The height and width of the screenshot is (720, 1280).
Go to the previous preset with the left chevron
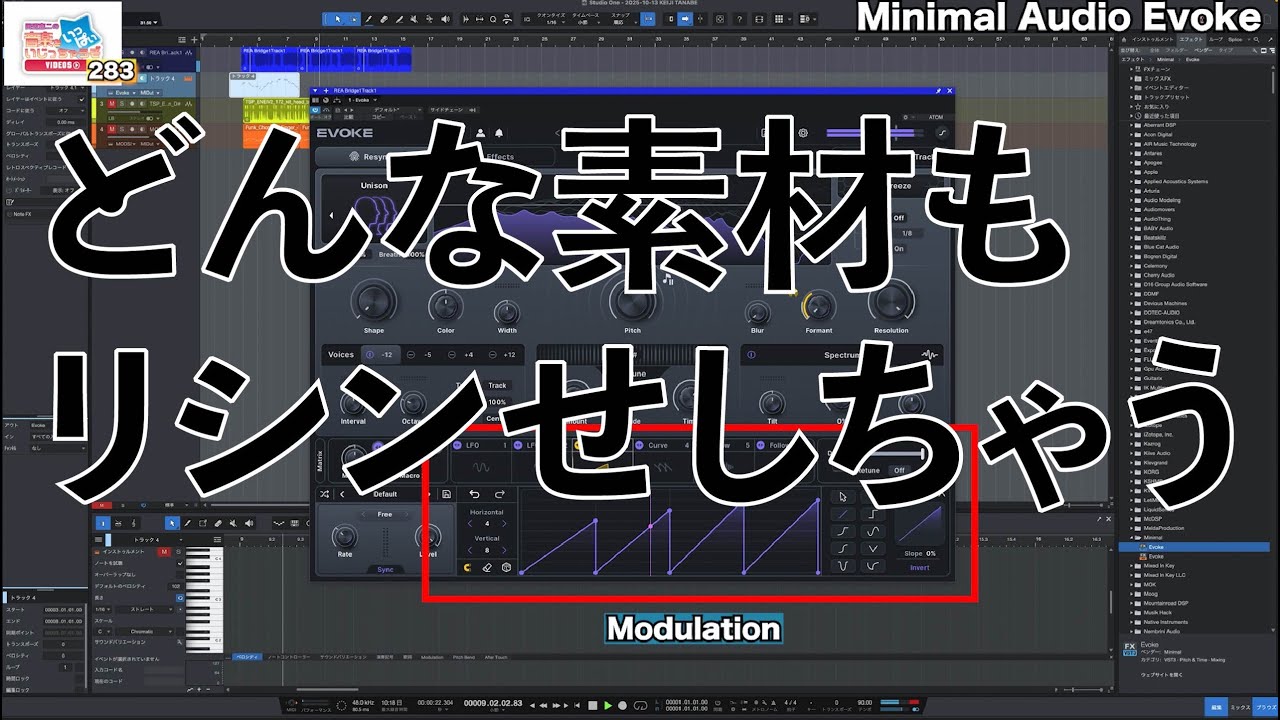343,494
